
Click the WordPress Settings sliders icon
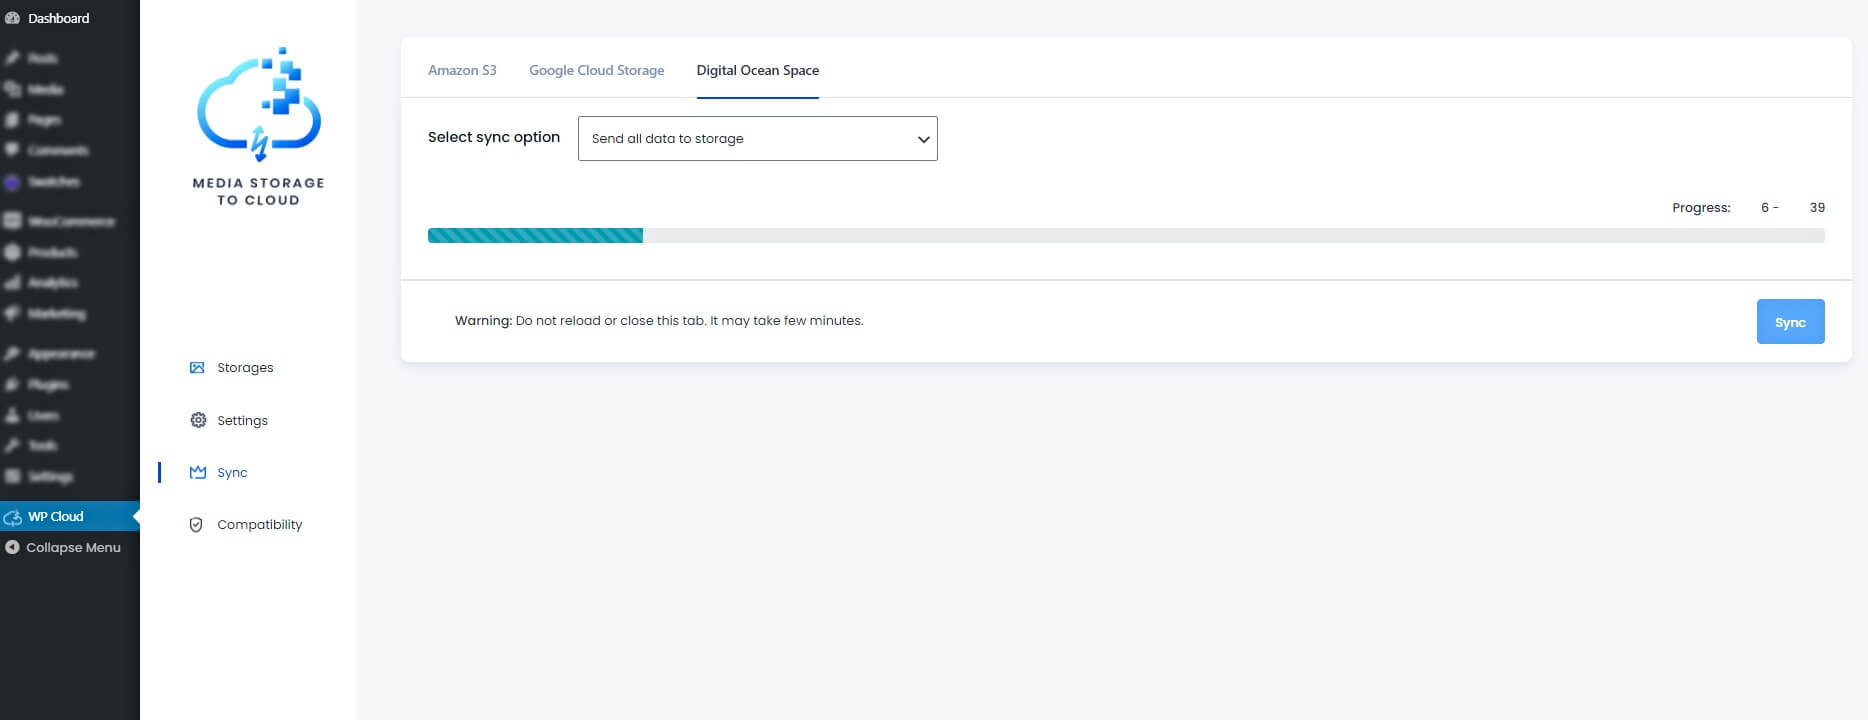pyautogui.click(x=12, y=476)
